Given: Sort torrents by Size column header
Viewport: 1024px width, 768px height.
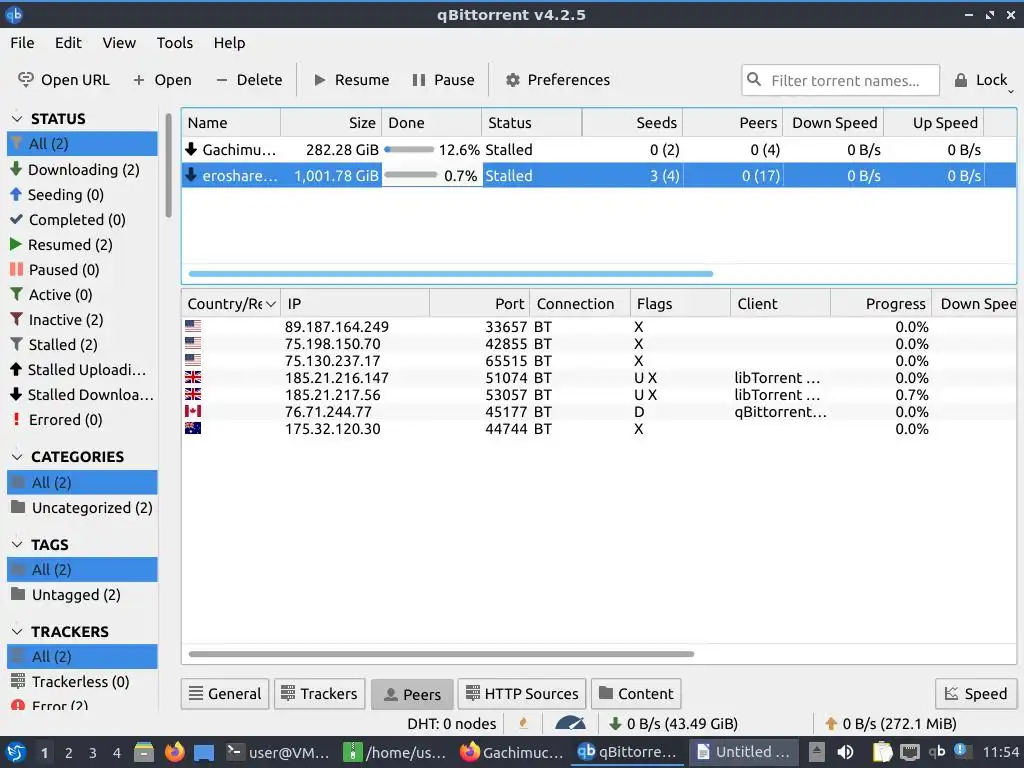Looking at the screenshot, I should click(x=331, y=122).
